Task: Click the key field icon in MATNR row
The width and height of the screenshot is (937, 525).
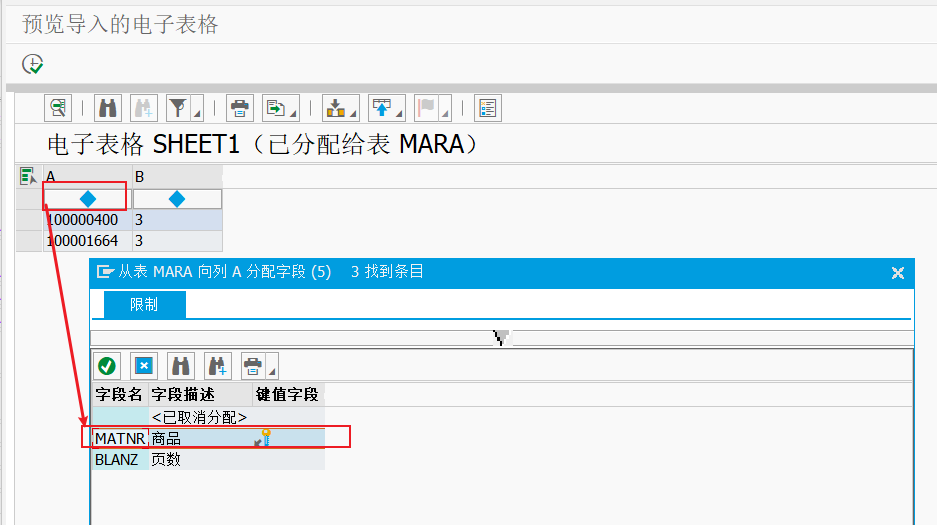Action: coord(263,438)
